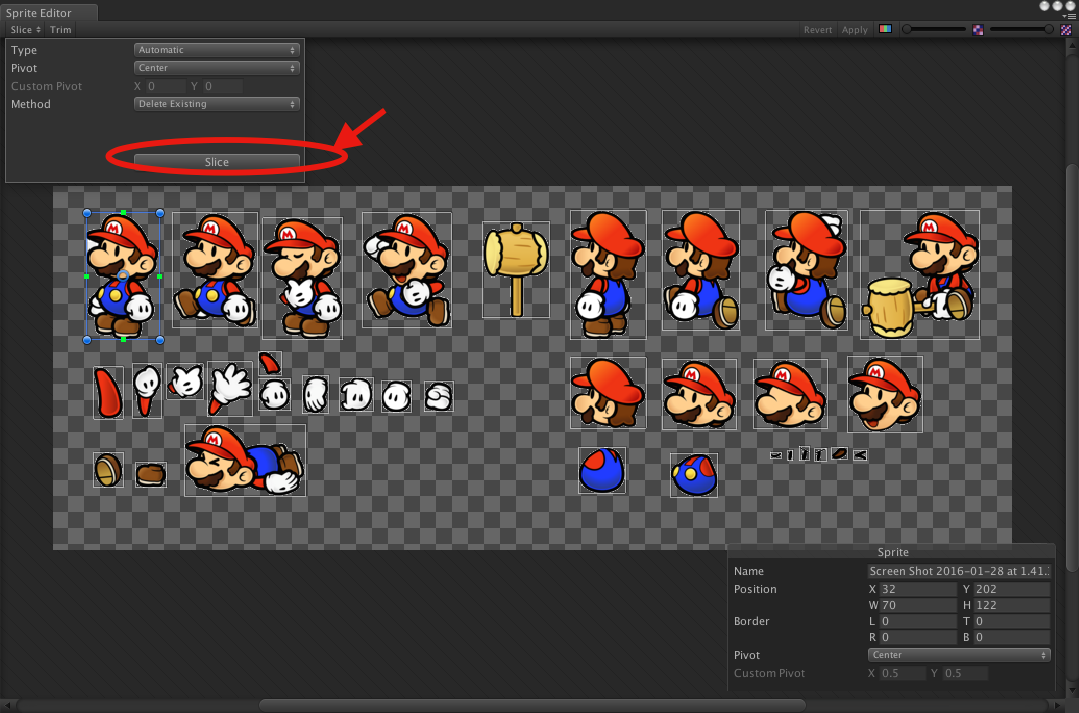Click the Position X field showing 32
Image resolution: width=1079 pixels, height=713 pixels.
[918, 589]
